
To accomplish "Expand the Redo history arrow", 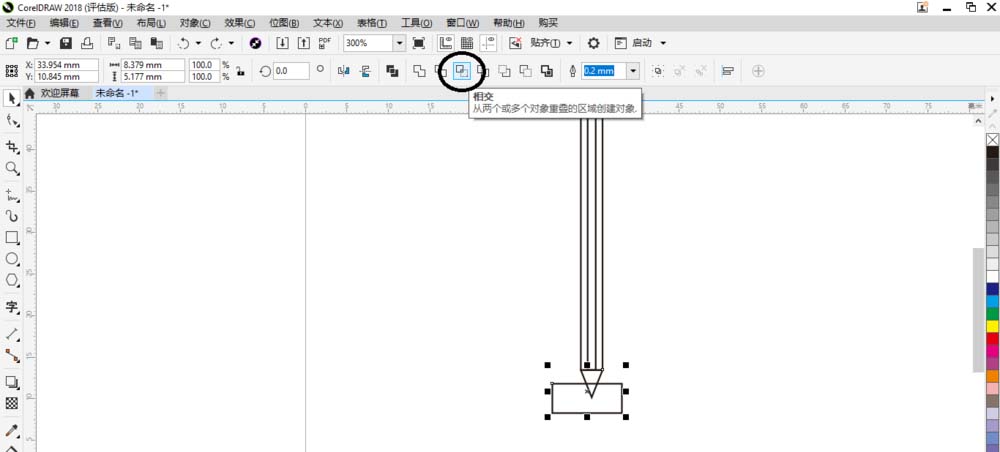I will point(231,43).
